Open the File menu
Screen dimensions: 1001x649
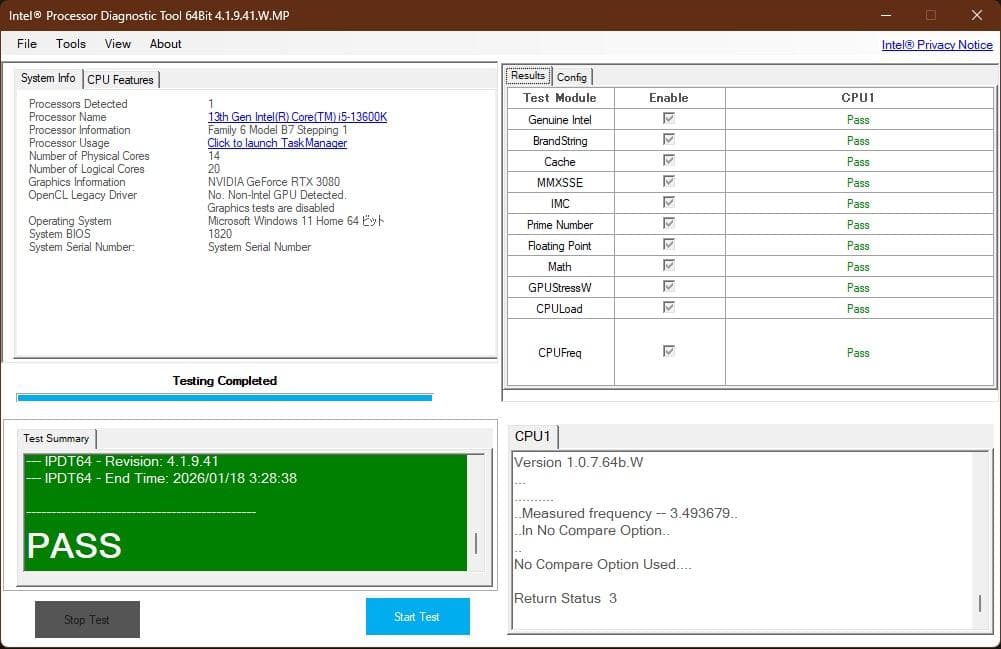coord(26,43)
